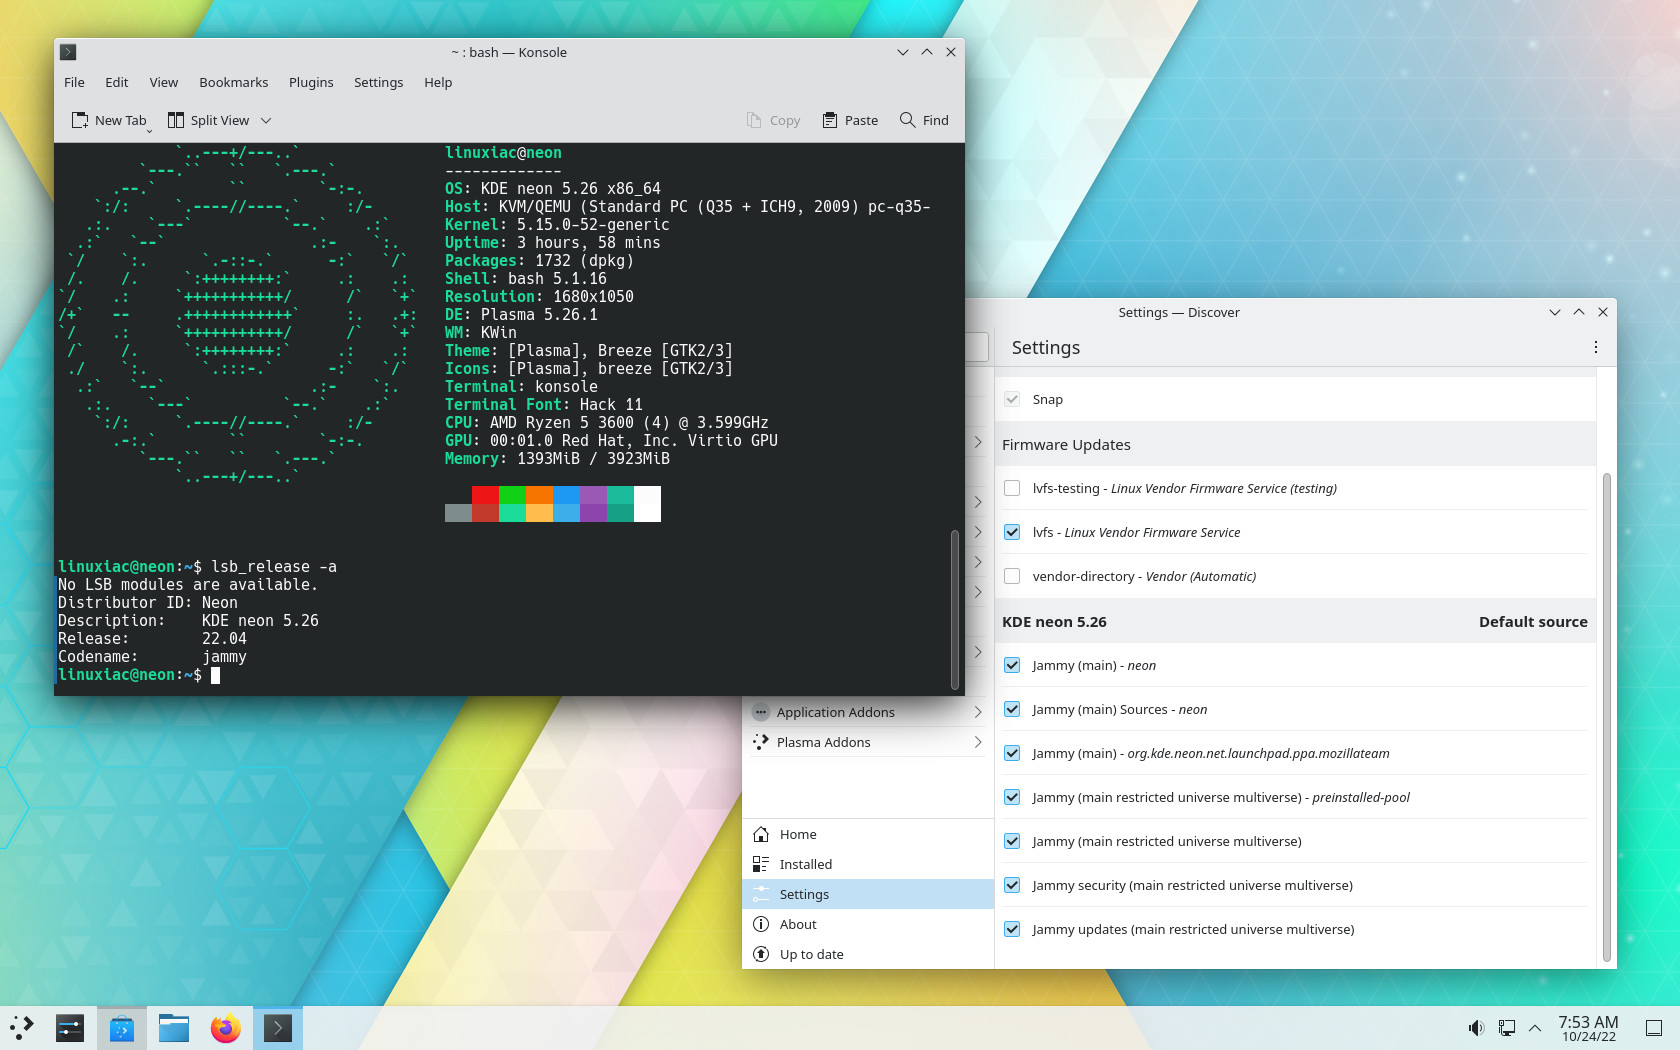The height and width of the screenshot is (1050, 1680).
Task: Click the terminal prompt input area
Action: coord(215,675)
